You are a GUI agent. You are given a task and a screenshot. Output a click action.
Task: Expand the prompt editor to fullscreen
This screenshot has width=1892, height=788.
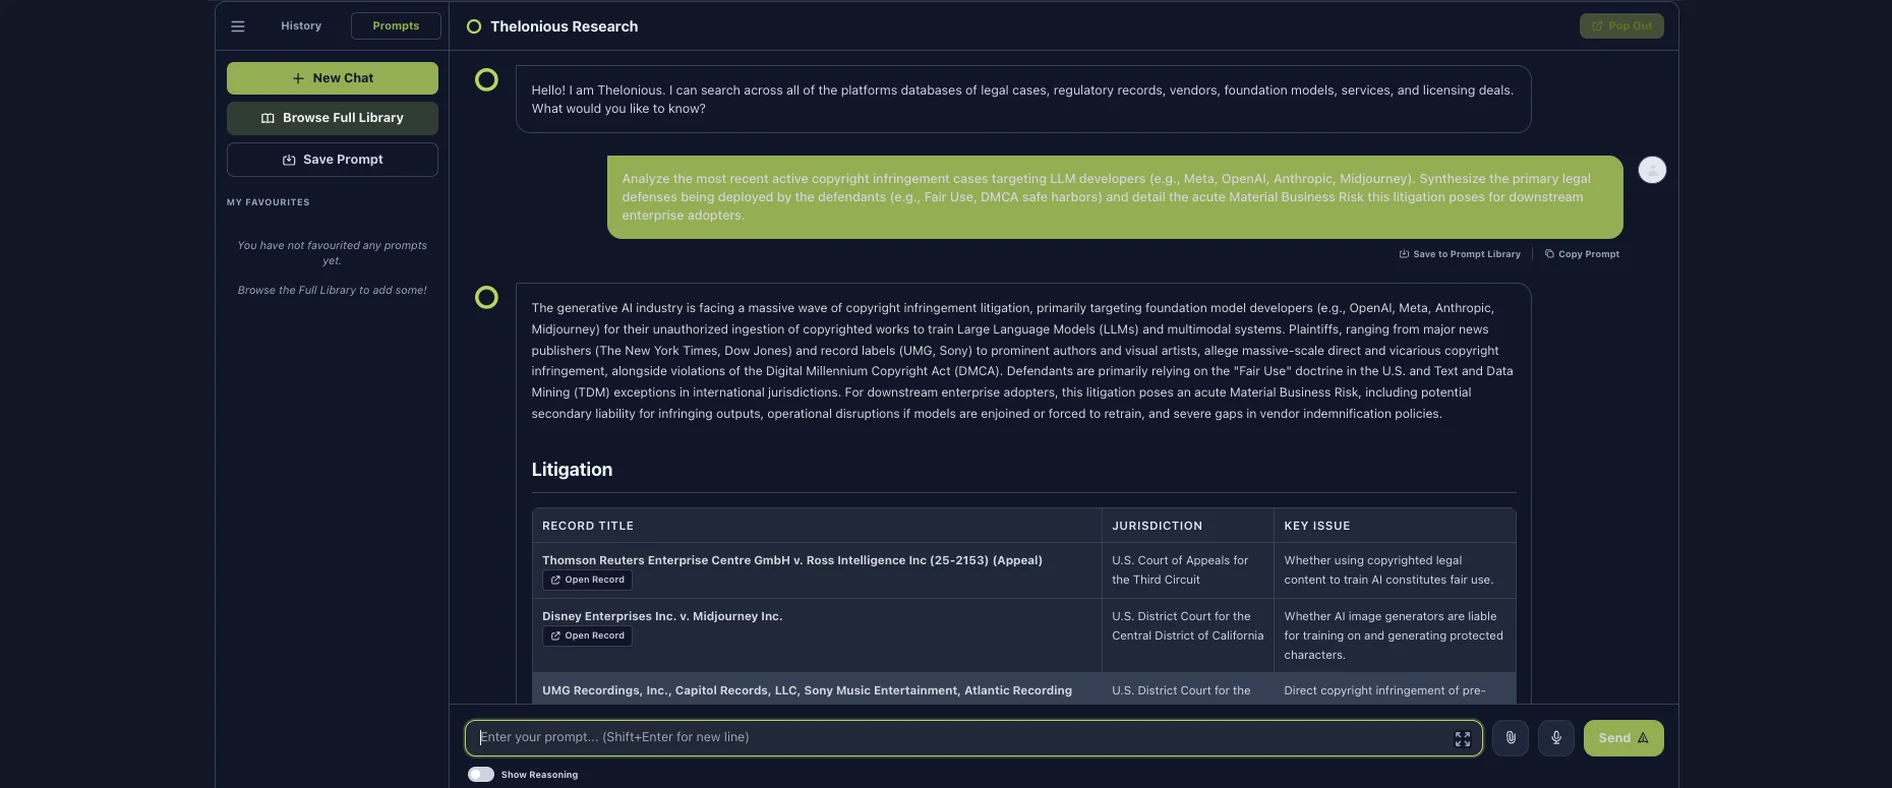(1462, 739)
